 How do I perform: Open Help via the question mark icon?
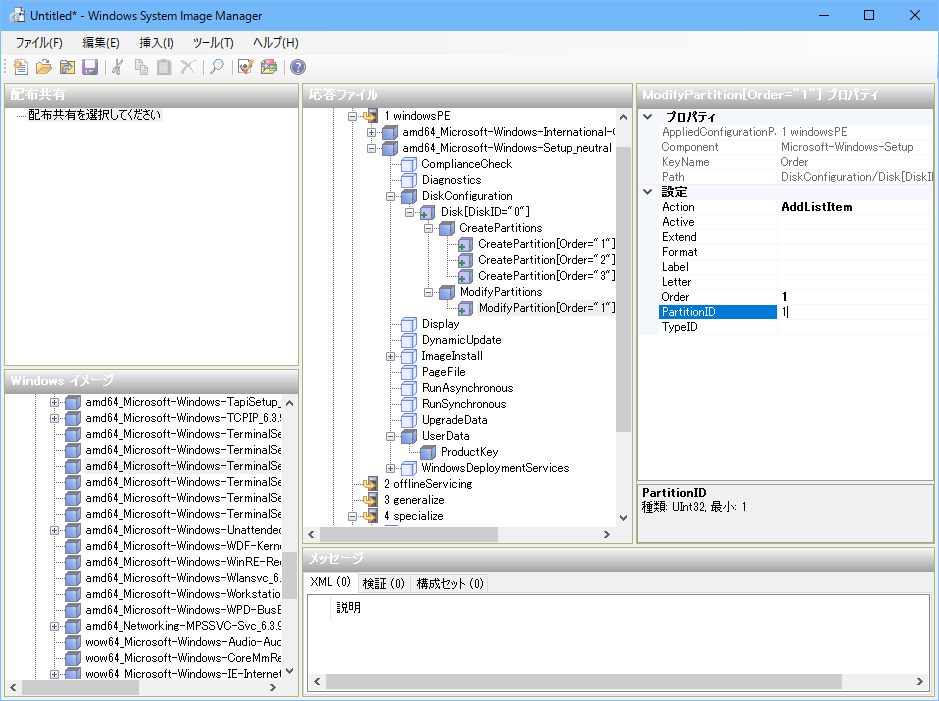point(298,67)
